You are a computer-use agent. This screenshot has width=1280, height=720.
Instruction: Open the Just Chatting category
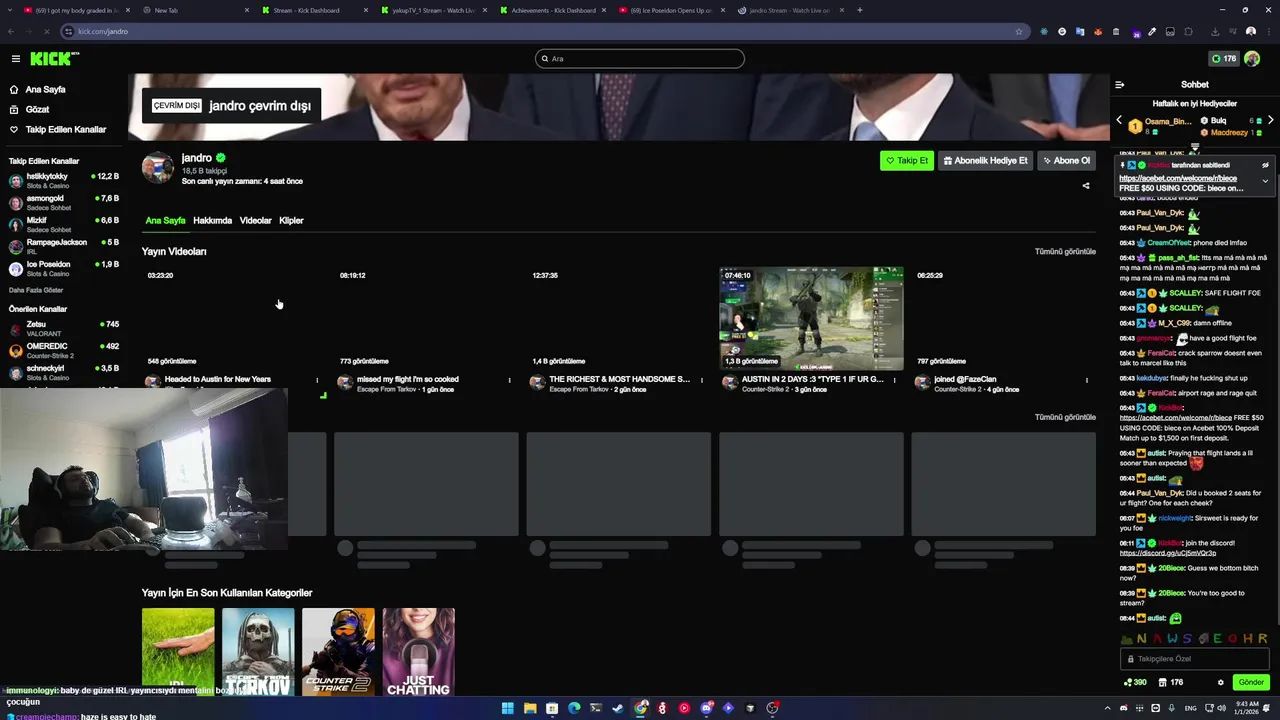pos(418,652)
